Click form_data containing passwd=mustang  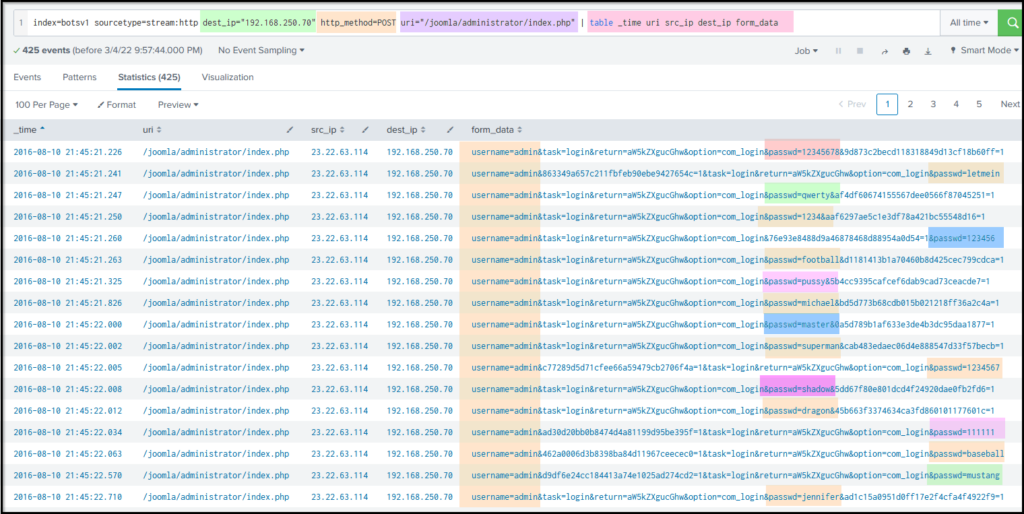coord(735,475)
